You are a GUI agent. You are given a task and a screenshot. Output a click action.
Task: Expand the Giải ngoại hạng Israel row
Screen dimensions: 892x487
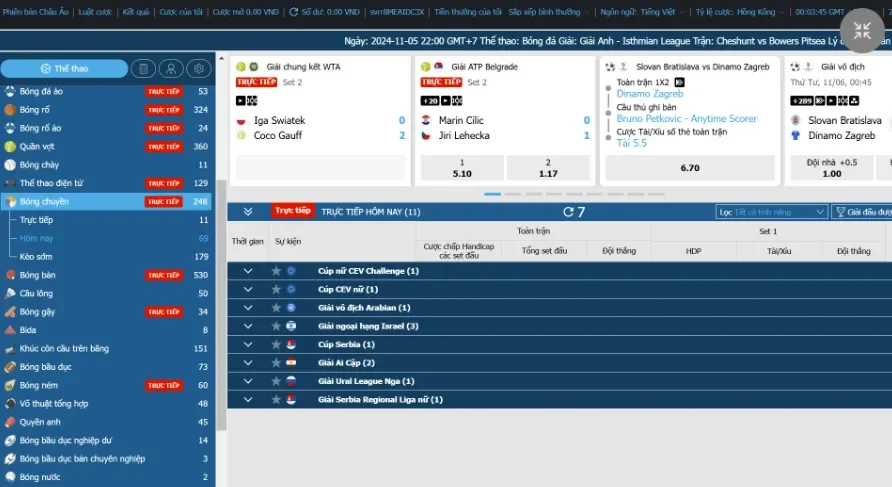[248, 326]
